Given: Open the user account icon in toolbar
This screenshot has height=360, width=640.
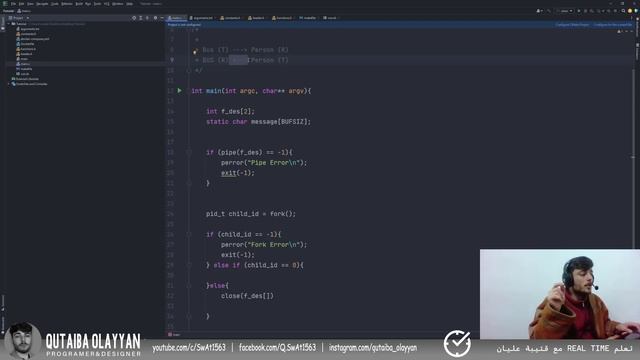Looking at the screenshot, I should [x=539, y=11].
